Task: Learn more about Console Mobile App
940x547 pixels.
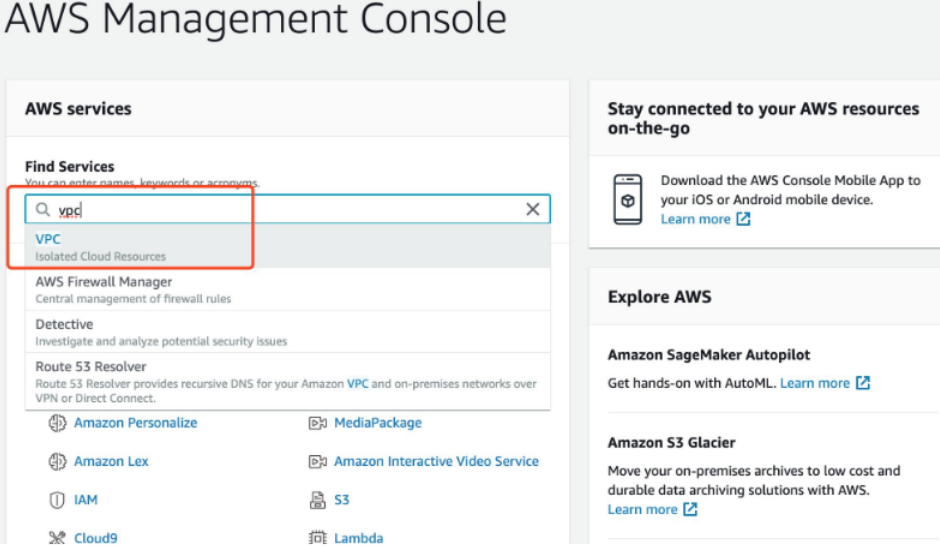Action: coord(695,219)
